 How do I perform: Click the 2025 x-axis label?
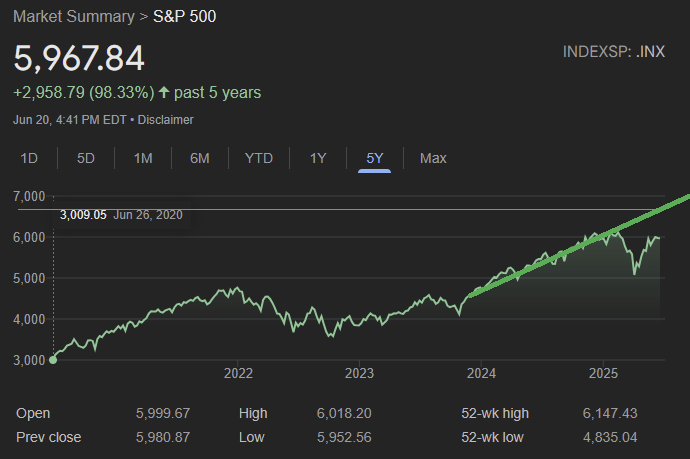coord(603,373)
